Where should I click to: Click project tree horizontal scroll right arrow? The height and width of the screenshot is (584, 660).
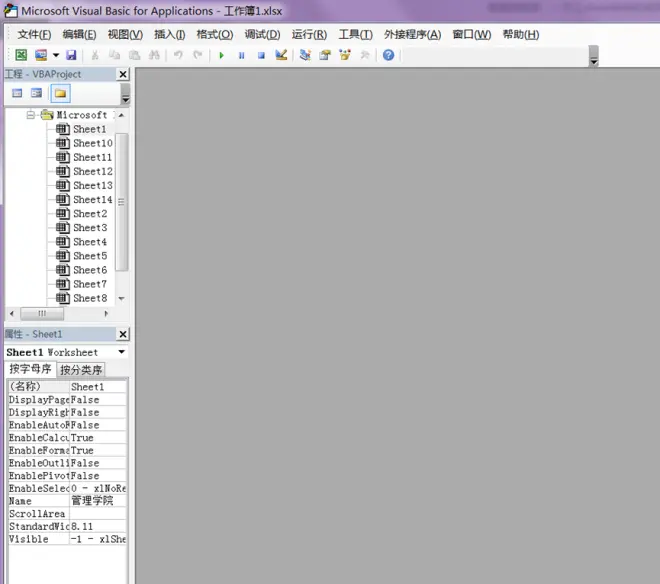coord(106,313)
